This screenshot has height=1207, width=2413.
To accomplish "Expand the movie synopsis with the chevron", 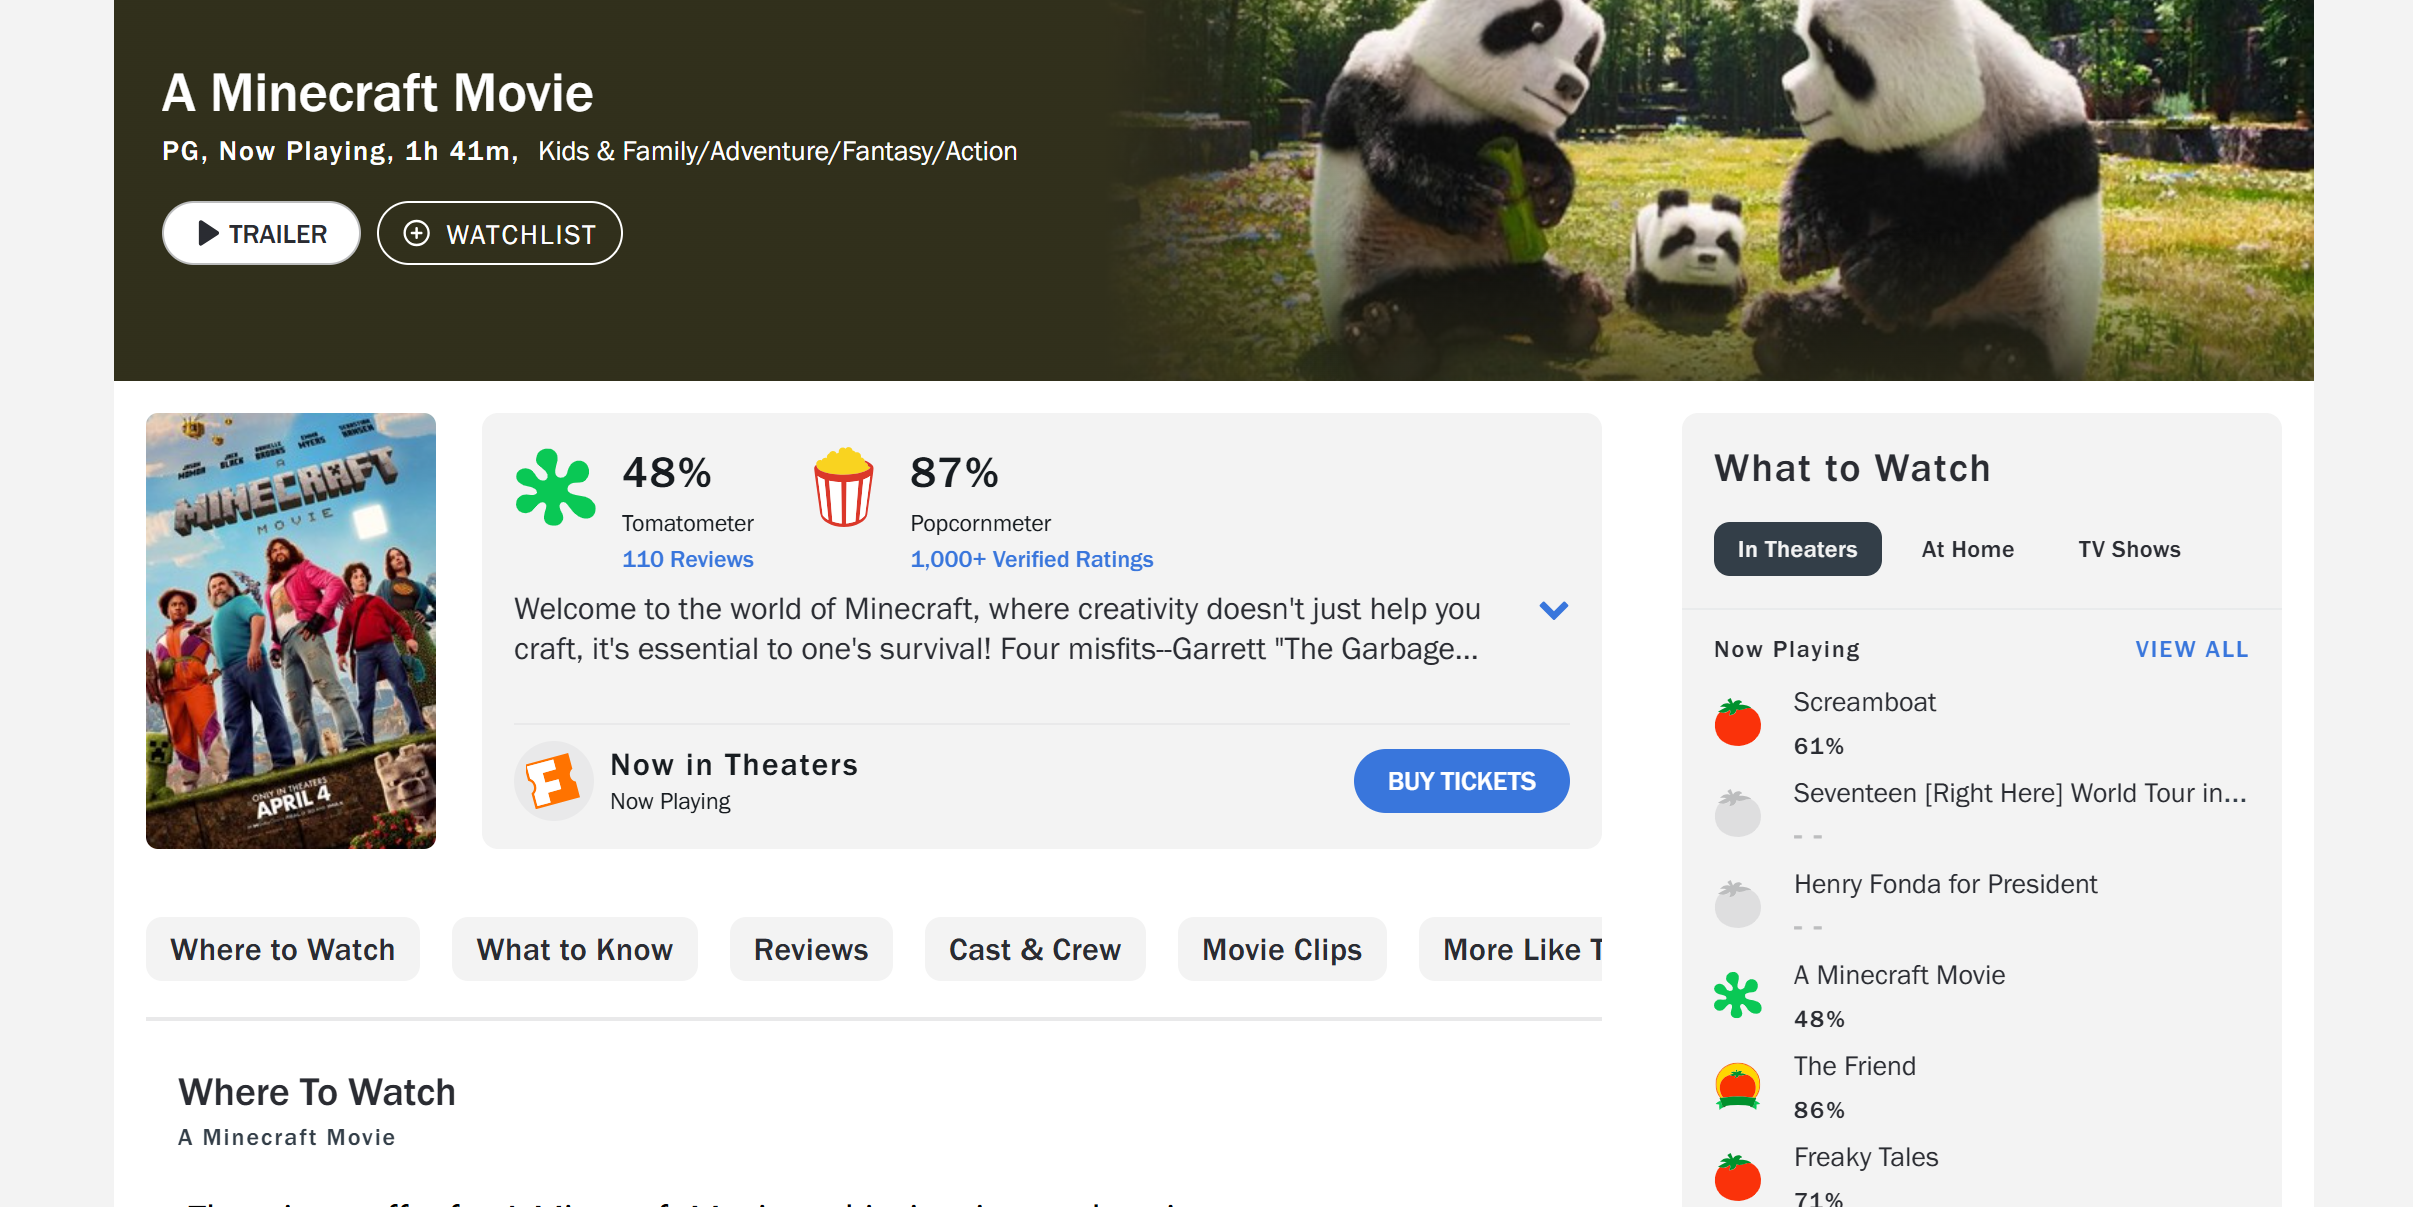I will coord(1553,610).
